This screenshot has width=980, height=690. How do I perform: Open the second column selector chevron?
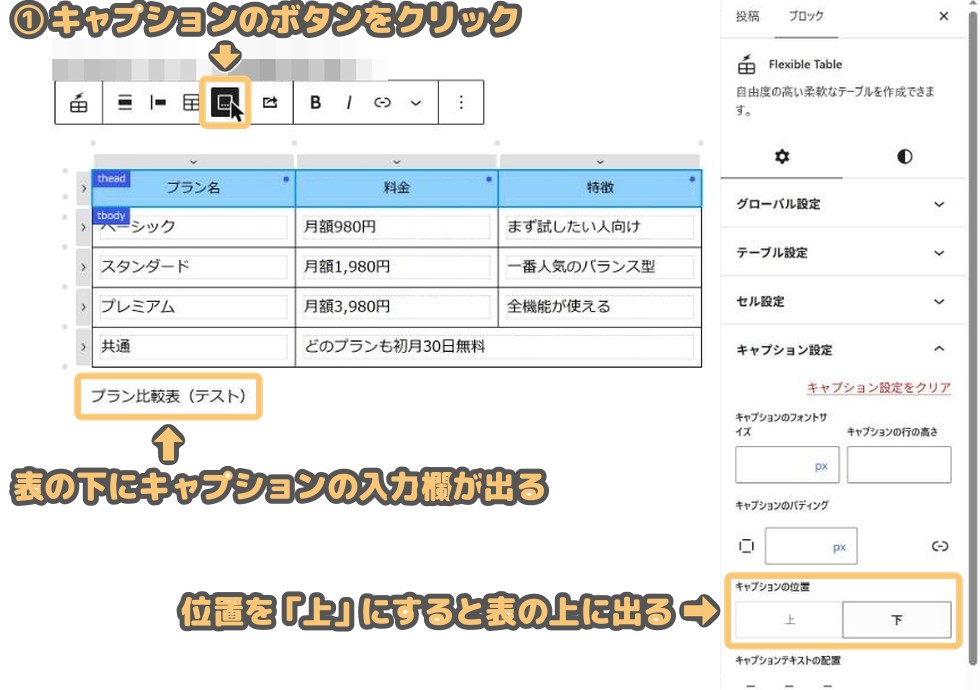coord(397,162)
